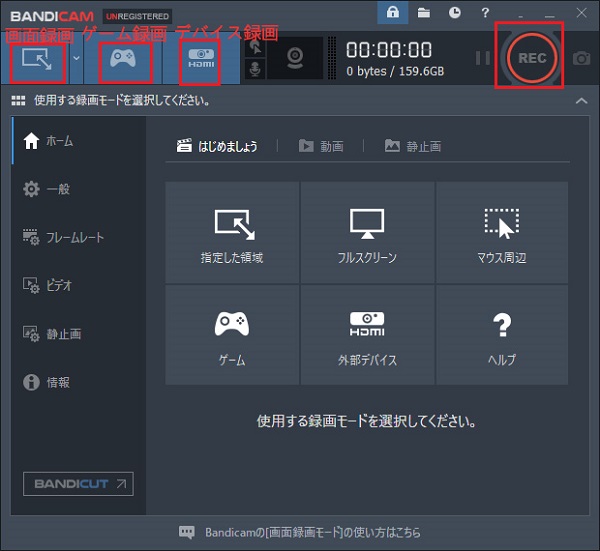Toggle the webcam overlay icon

pyautogui.click(x=296, y=58)
